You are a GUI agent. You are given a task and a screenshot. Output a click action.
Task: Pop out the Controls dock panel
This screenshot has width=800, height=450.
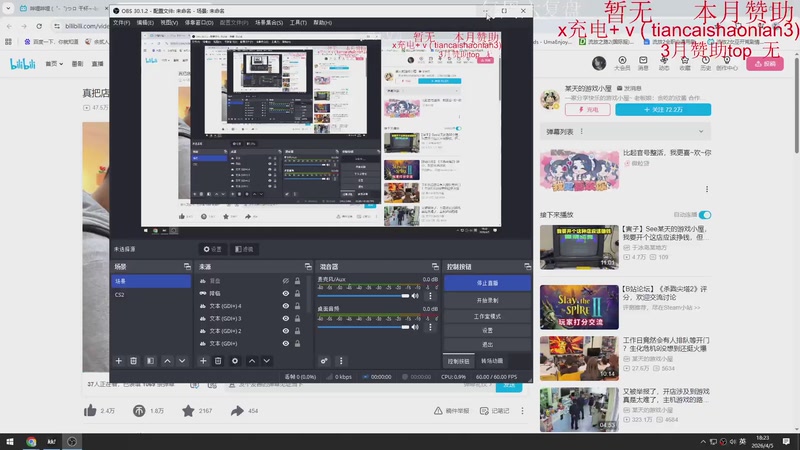(x=527, y=266)
